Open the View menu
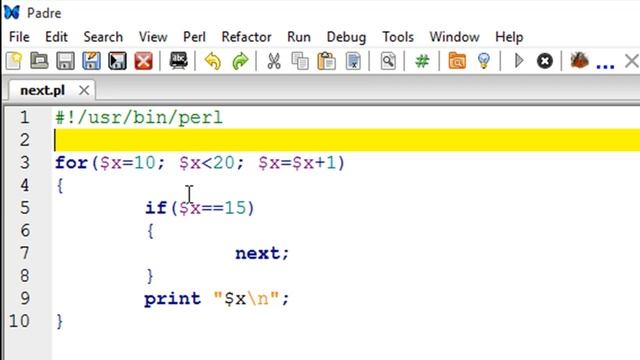The height and width of the screenshot is (360, 640). tap(153, 37)
